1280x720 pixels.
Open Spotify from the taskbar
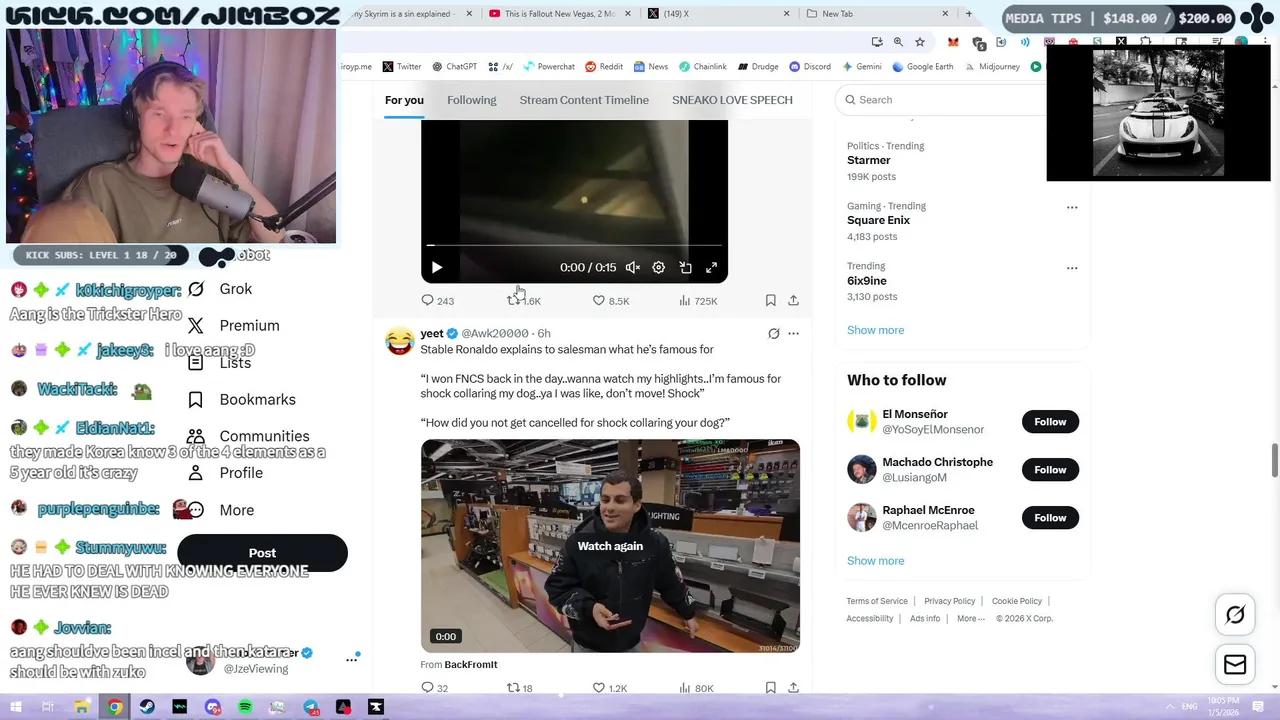point(245,707)
